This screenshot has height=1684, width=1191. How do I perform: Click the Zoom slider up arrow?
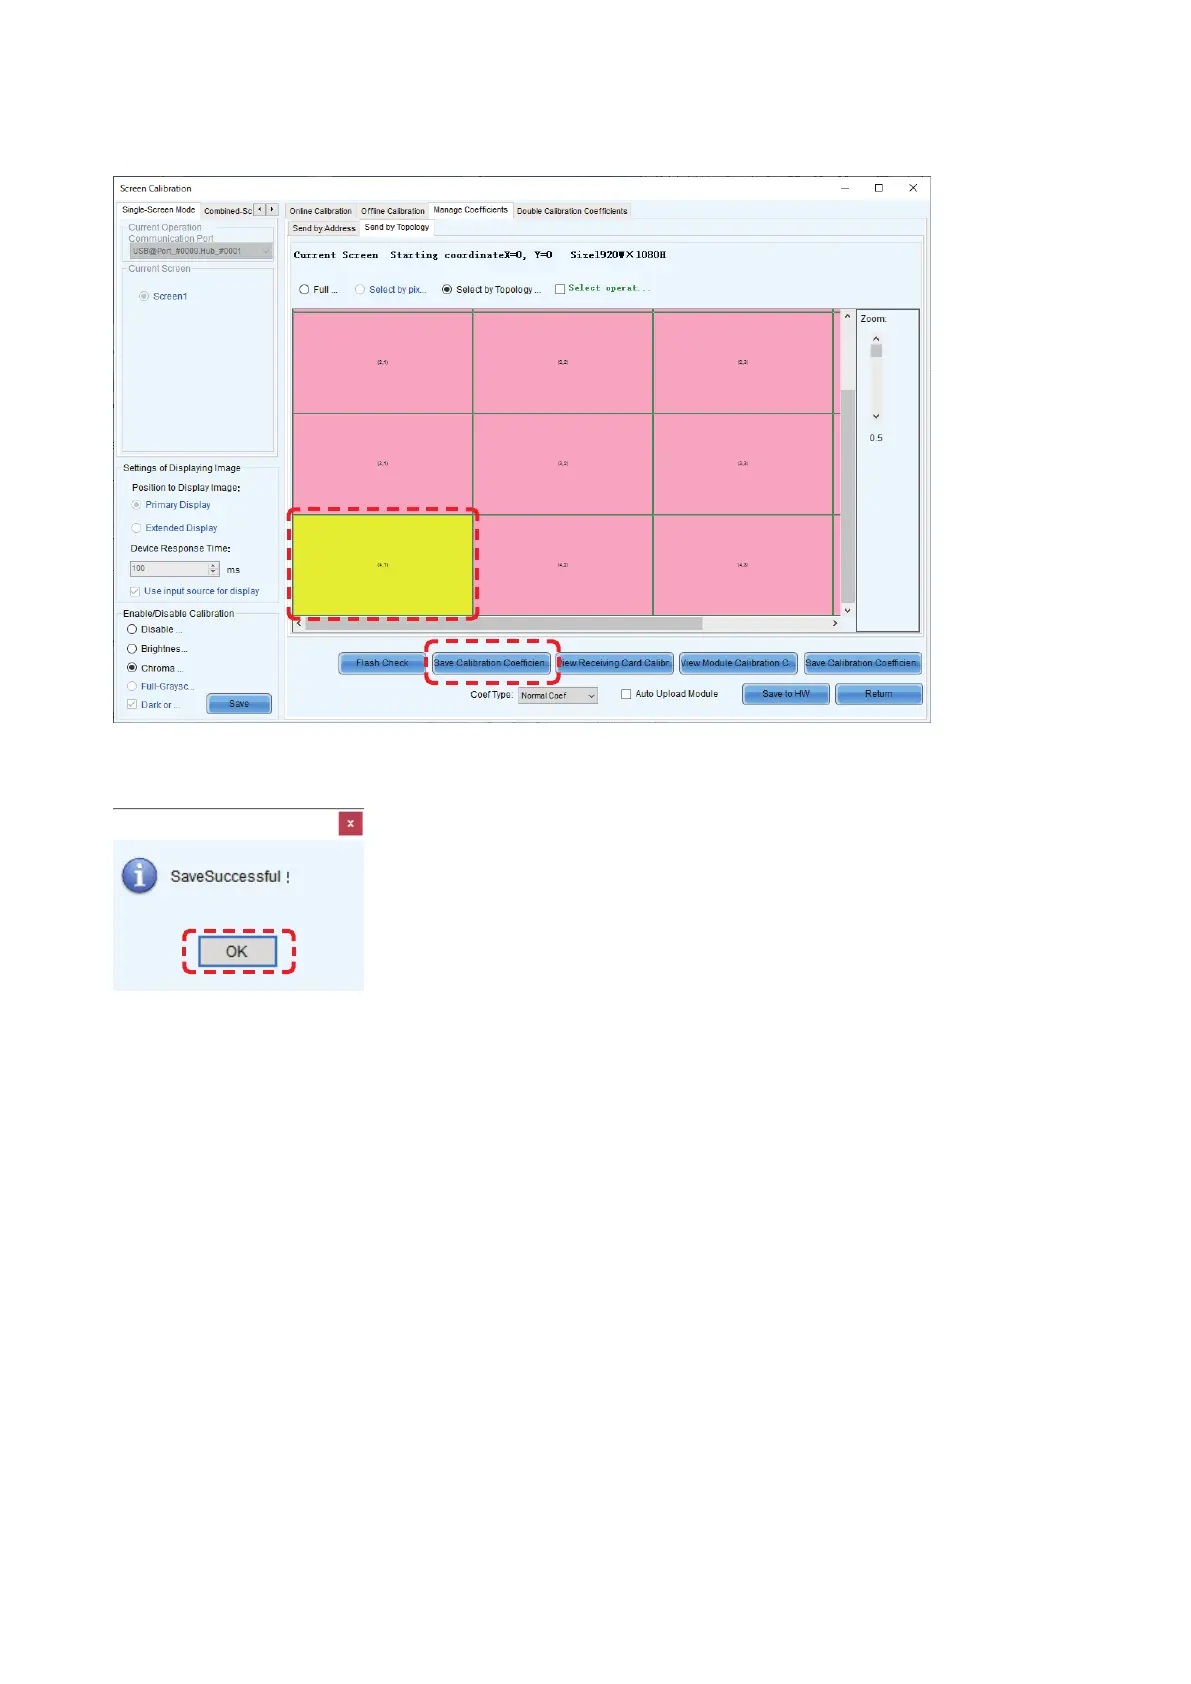pyautogui.click(x=876, y=339)
